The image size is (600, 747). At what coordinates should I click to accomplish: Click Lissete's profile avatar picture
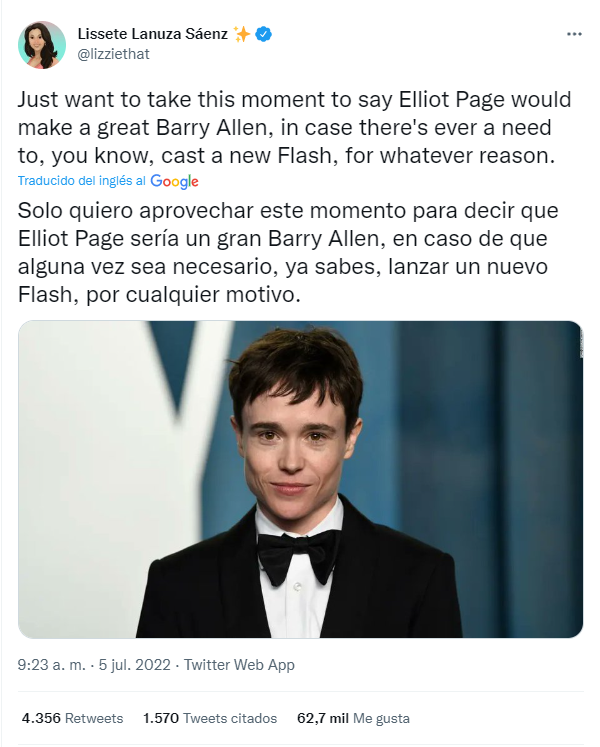(42, 45)
